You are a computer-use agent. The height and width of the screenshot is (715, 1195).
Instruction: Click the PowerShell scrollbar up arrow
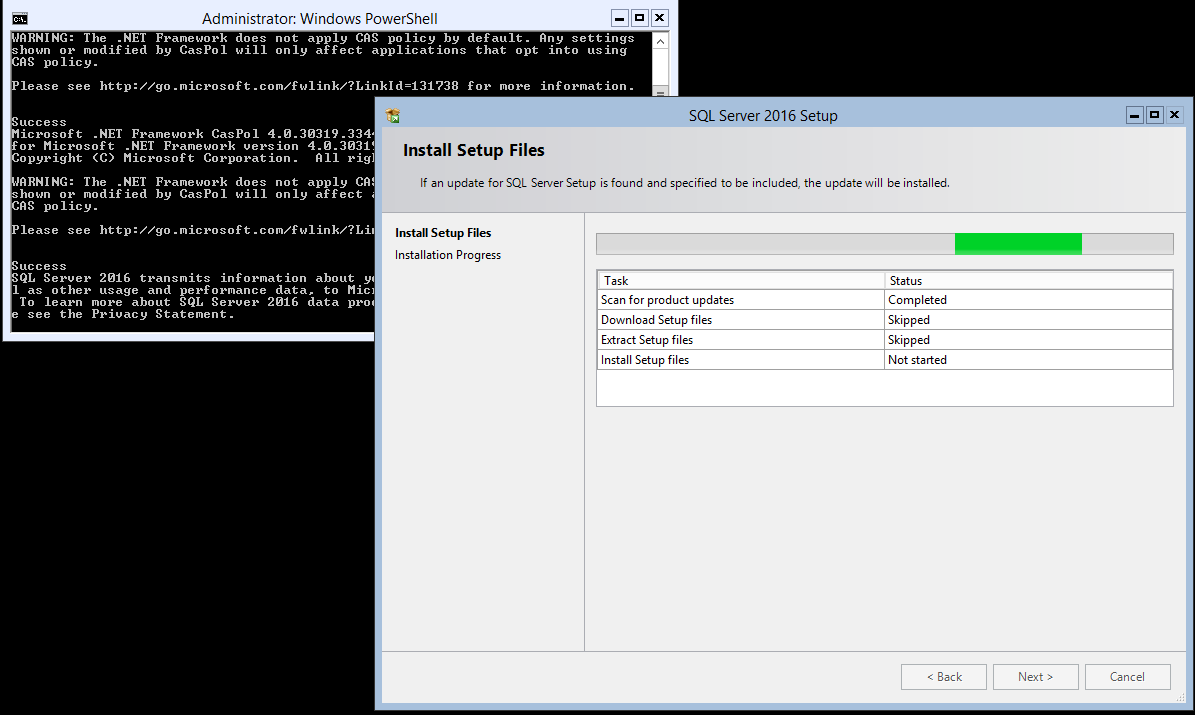point(659,39)
